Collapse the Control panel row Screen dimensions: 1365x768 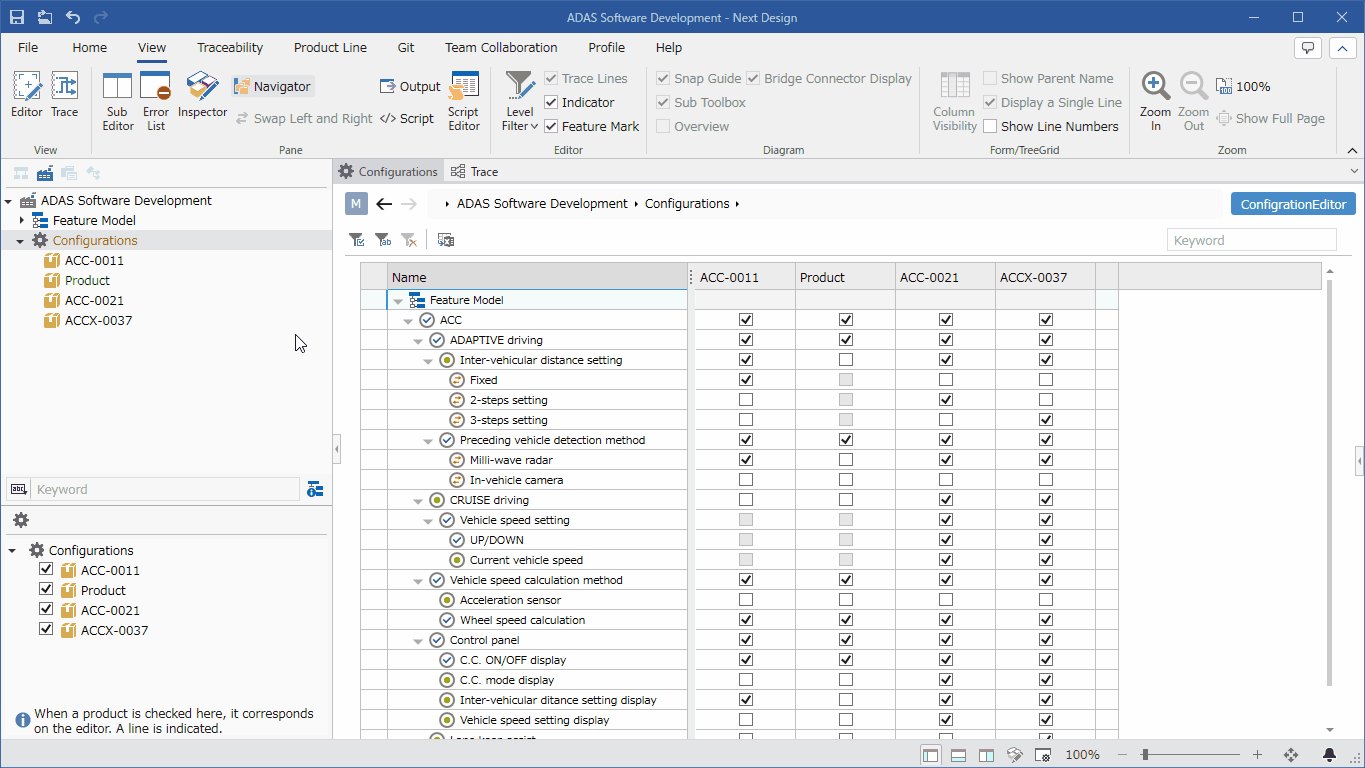point(418,641)
